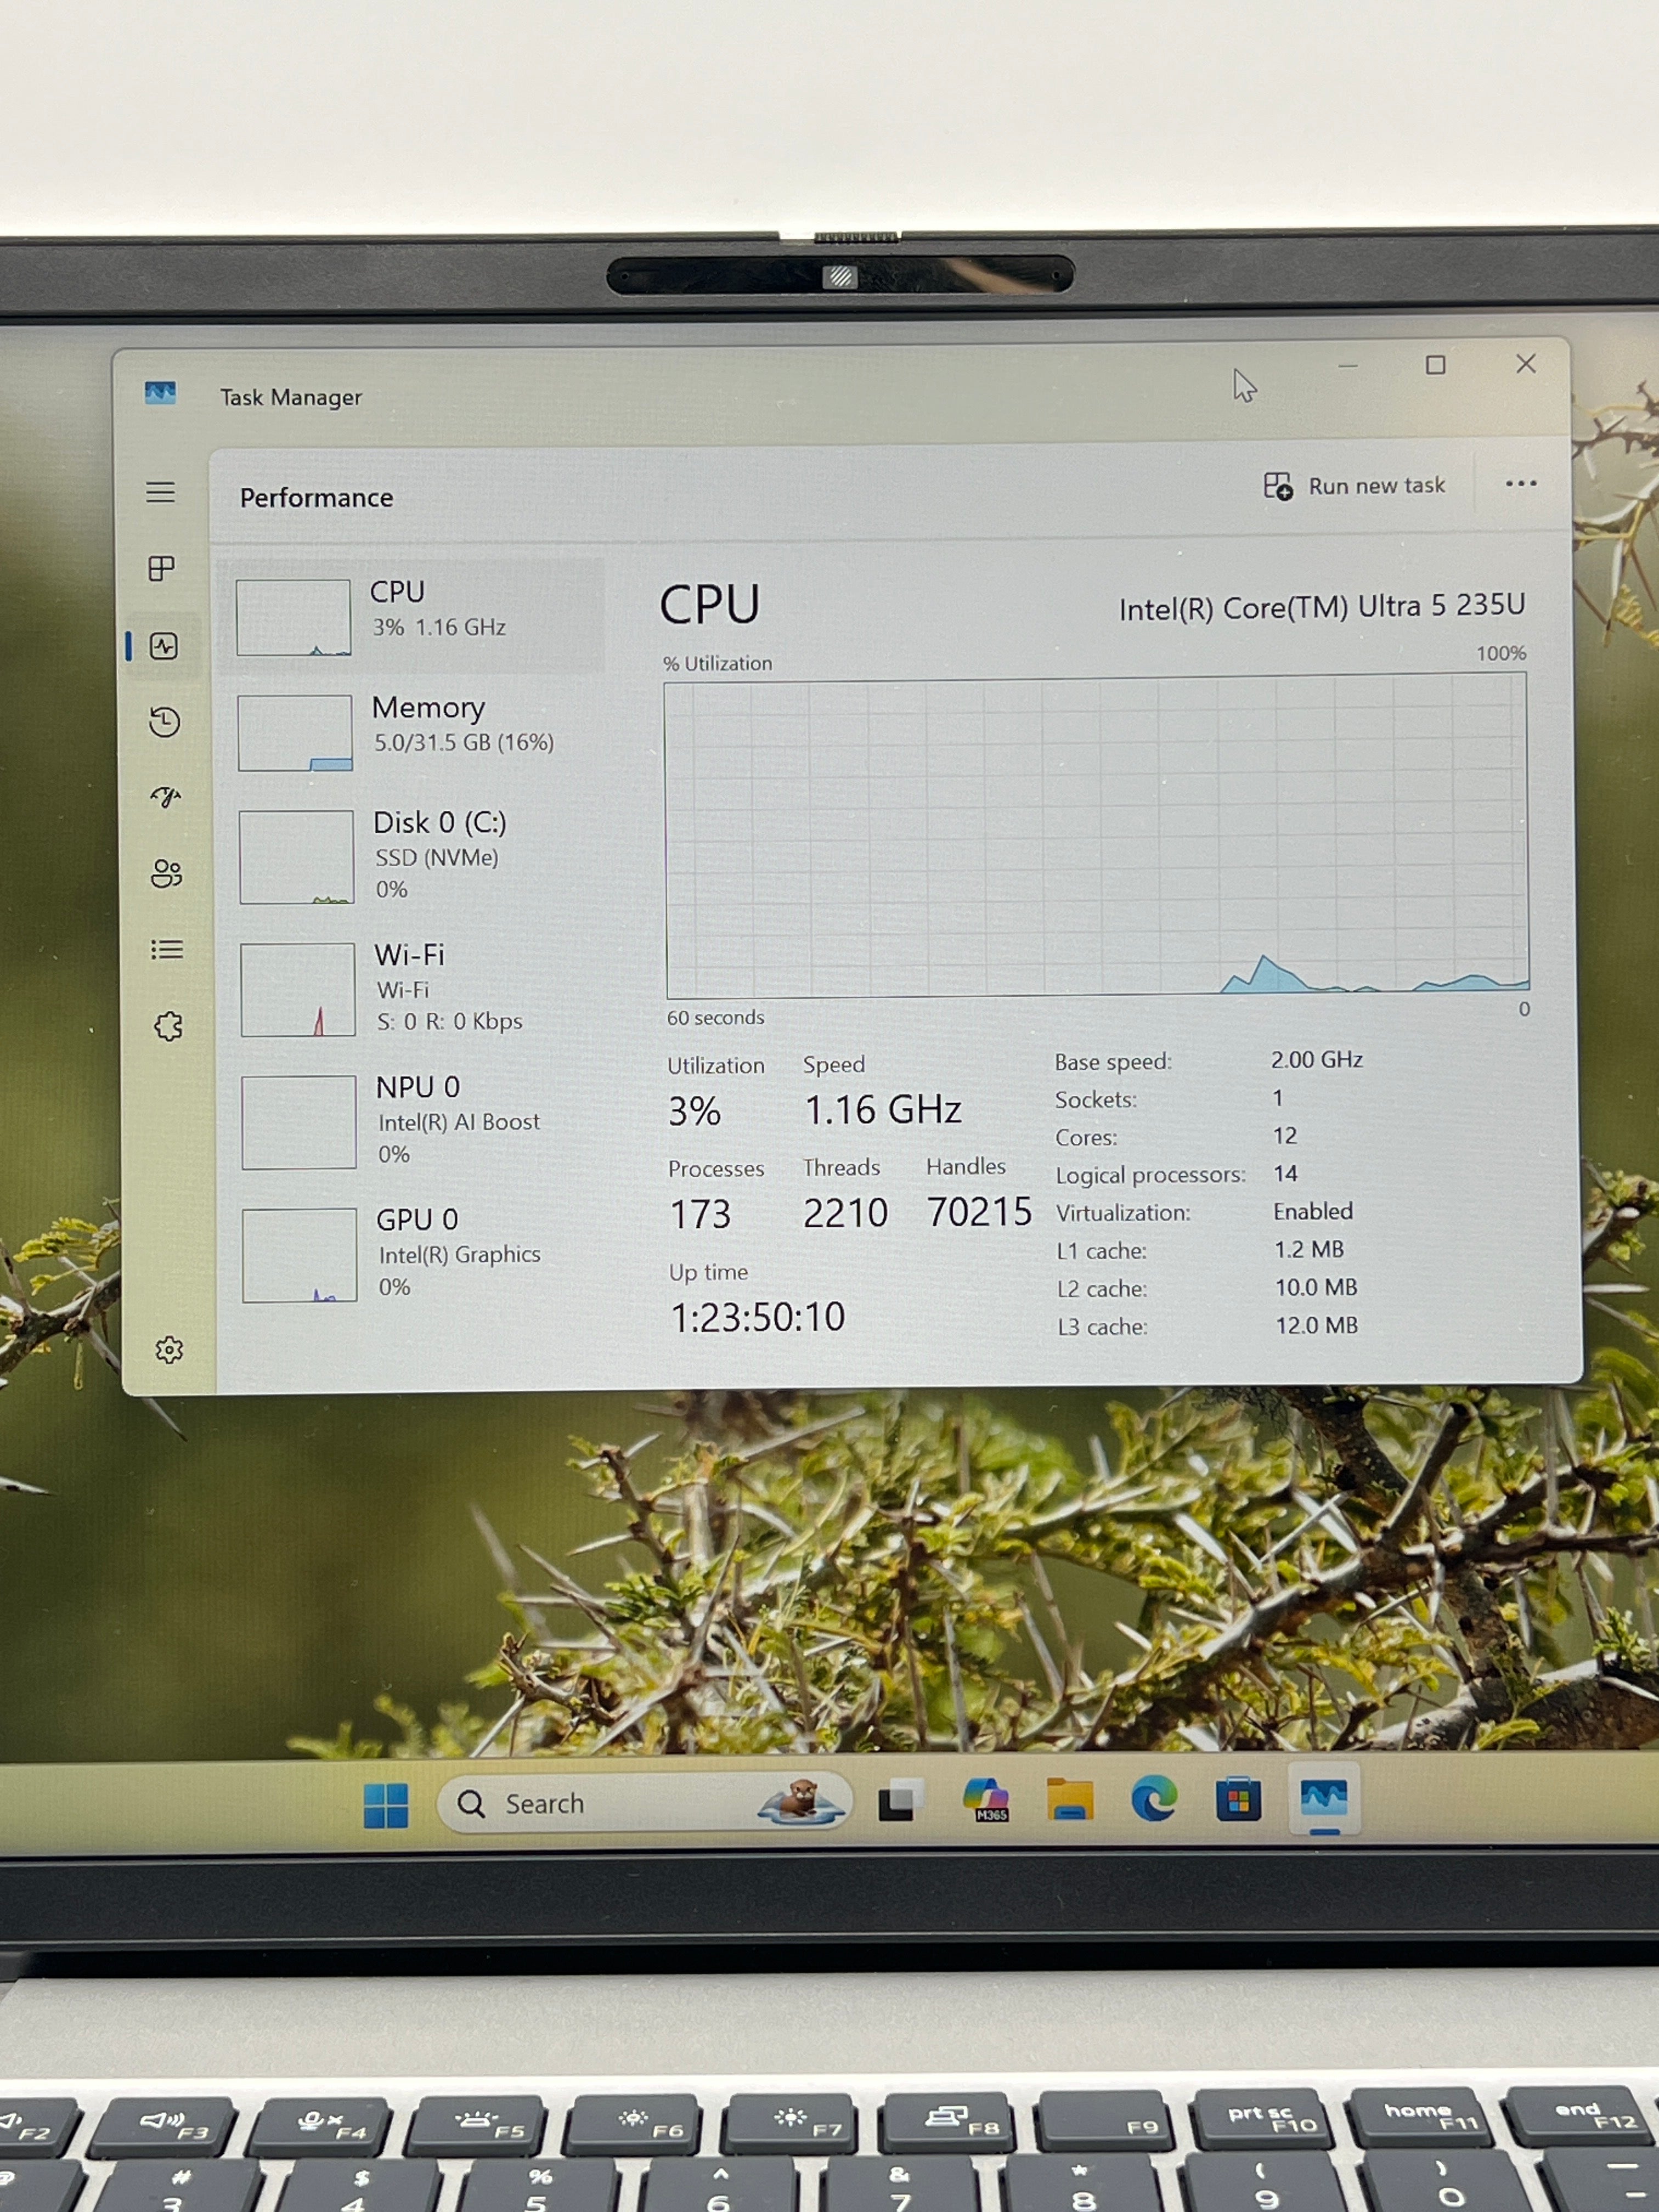Screen dimensions: 1659x2212
Task: Click the CPU utilization graph
Action: pyautogui.click(x=1097, y=837)
